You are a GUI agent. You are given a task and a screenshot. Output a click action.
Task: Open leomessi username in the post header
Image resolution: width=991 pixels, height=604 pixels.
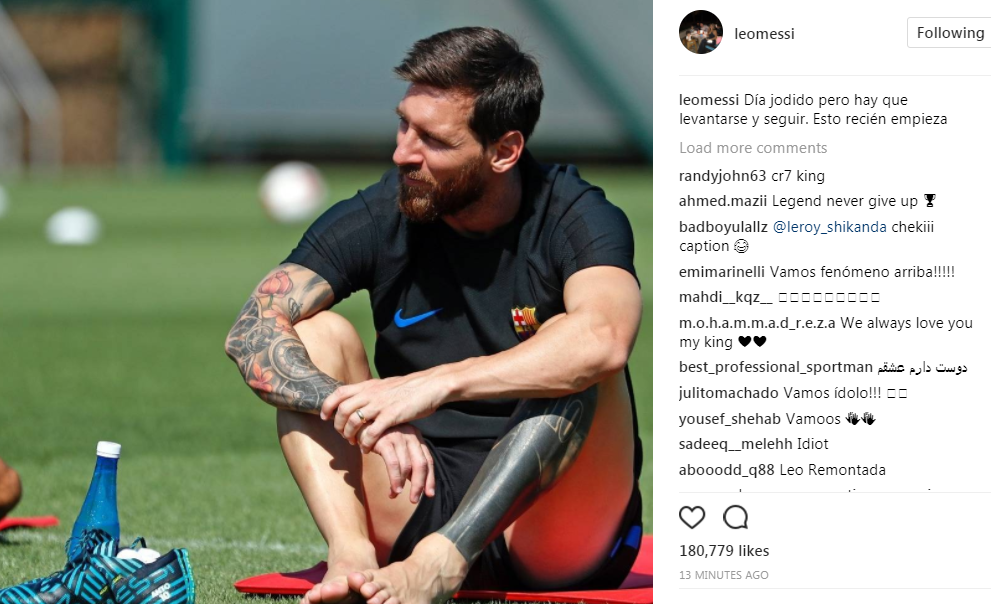(x=764, y=34)
